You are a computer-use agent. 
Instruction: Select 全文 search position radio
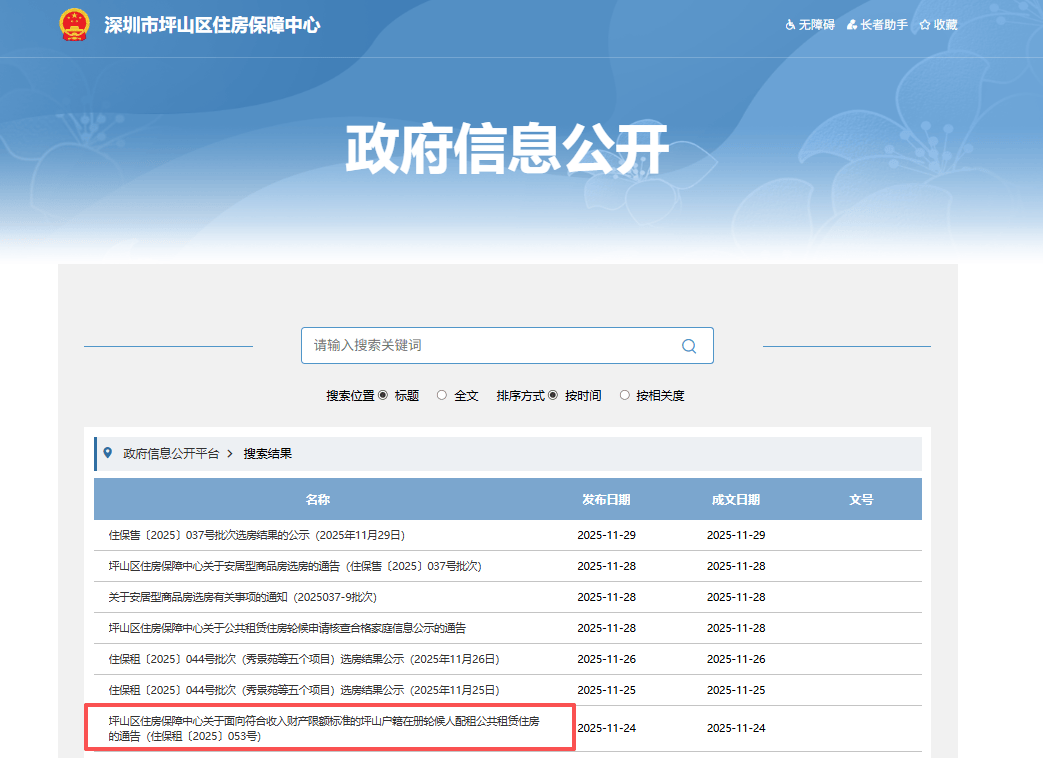click(442, 395)
